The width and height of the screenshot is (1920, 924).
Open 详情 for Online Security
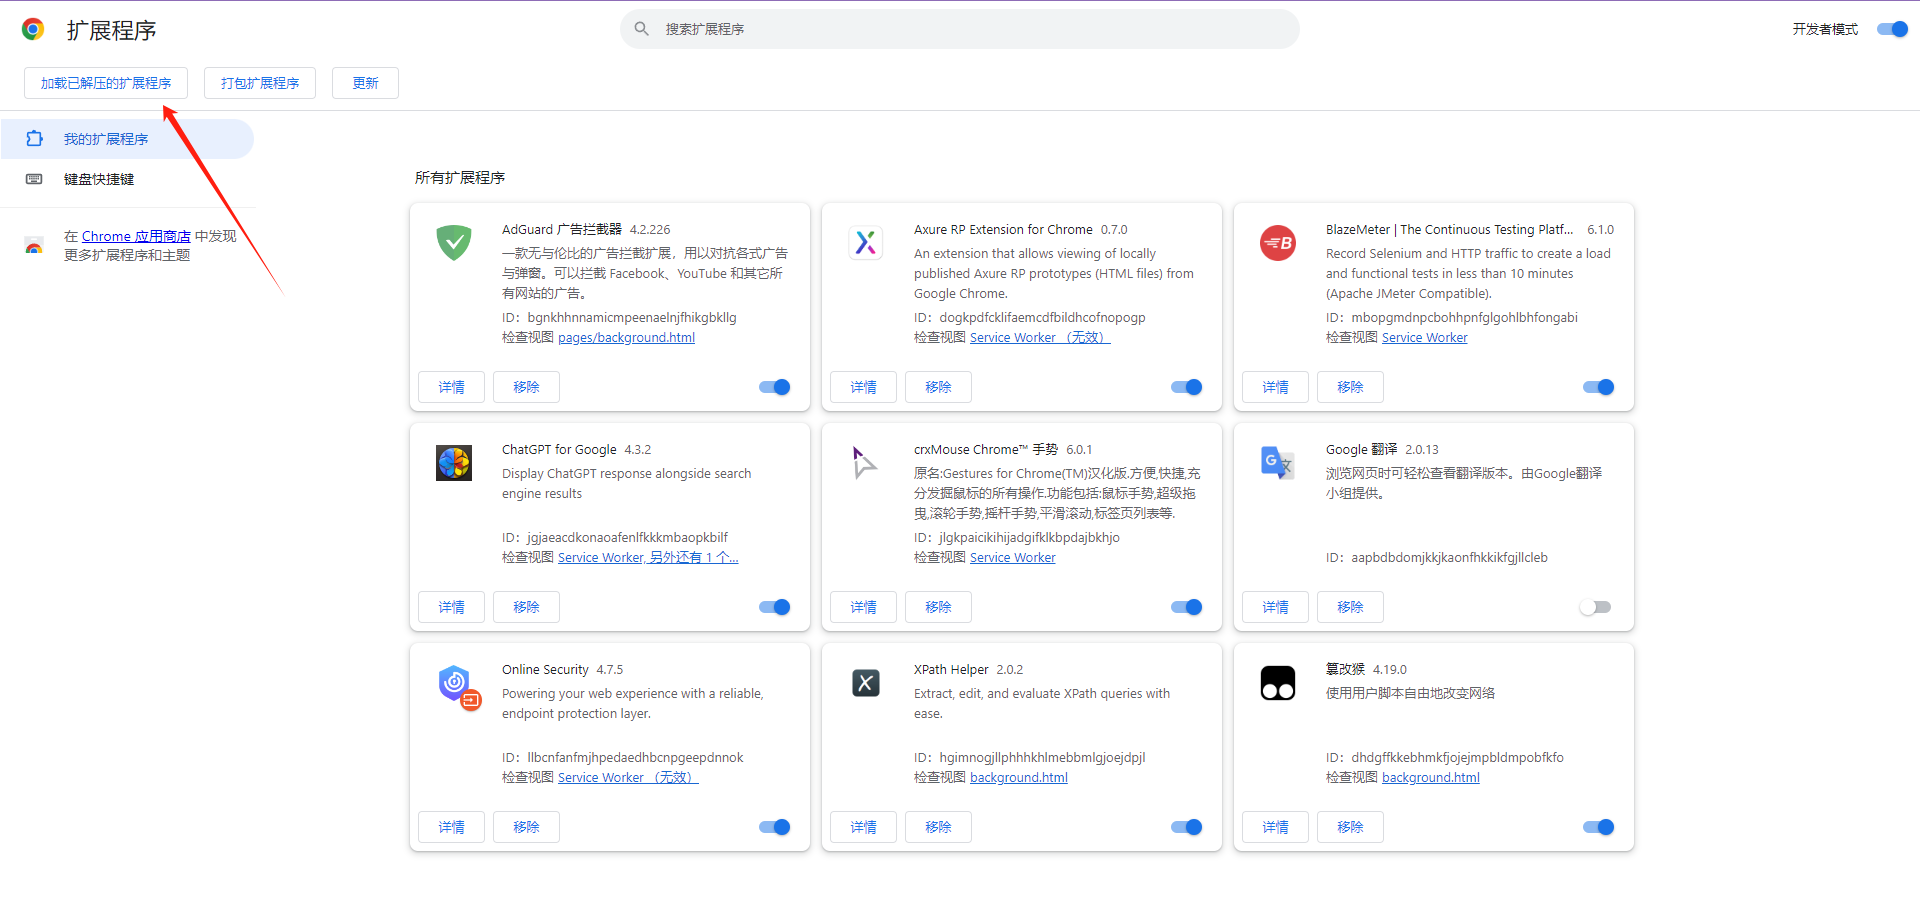(451, 827)
